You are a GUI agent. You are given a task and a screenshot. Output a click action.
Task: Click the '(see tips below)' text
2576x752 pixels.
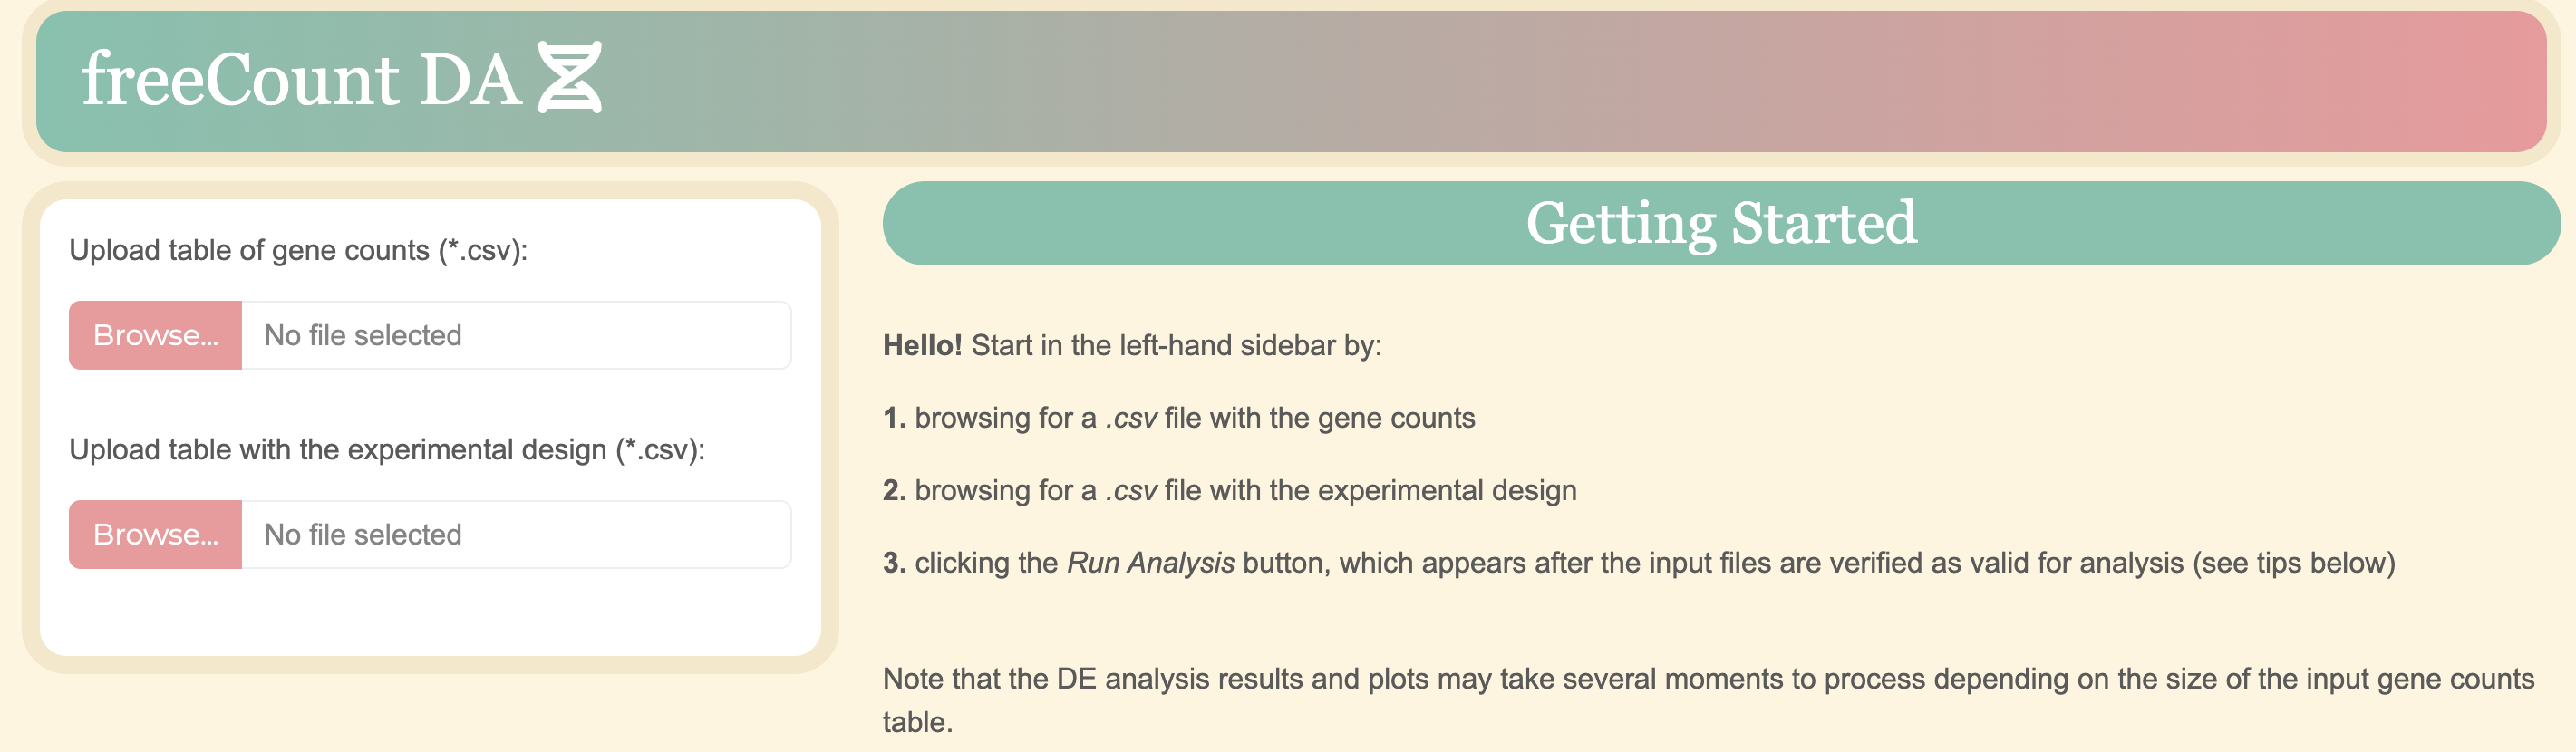click(2293, 563)
